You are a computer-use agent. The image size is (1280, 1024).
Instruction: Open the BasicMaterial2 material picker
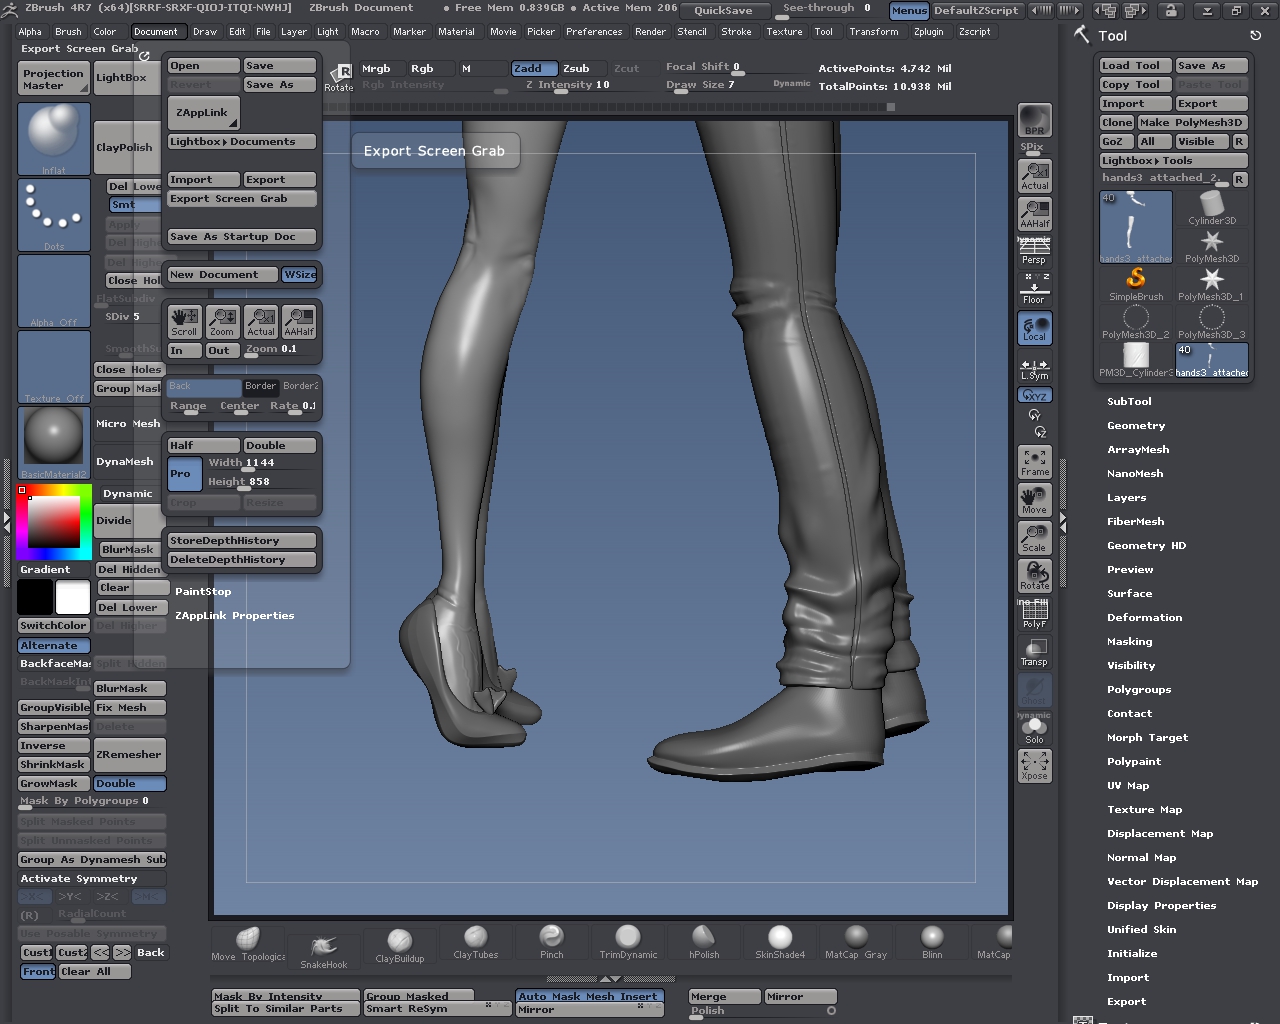click(x=54, y=443)
